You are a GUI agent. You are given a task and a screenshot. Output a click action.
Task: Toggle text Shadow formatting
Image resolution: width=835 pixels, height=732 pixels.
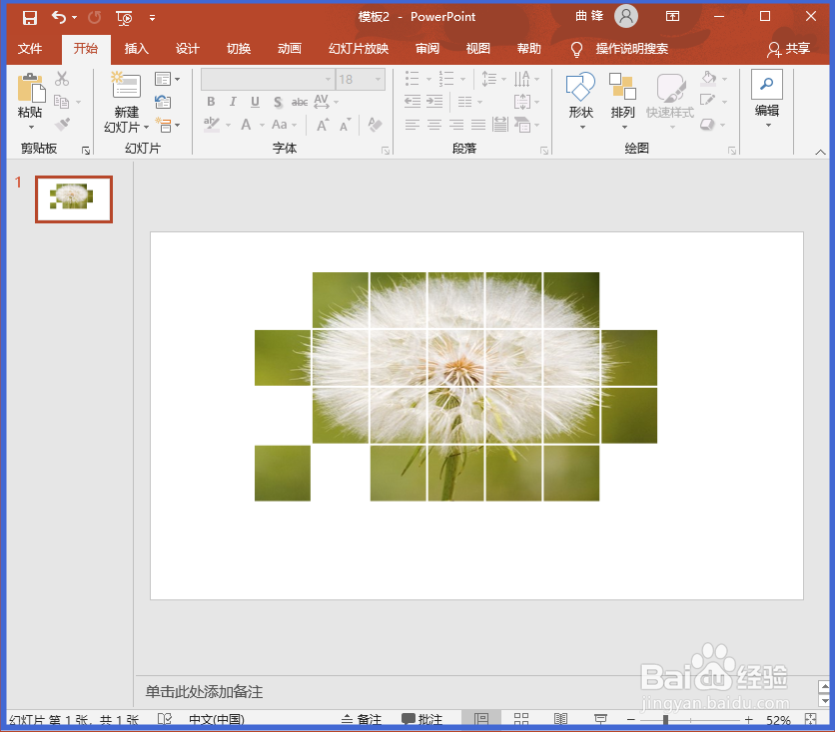click(277, 102)
